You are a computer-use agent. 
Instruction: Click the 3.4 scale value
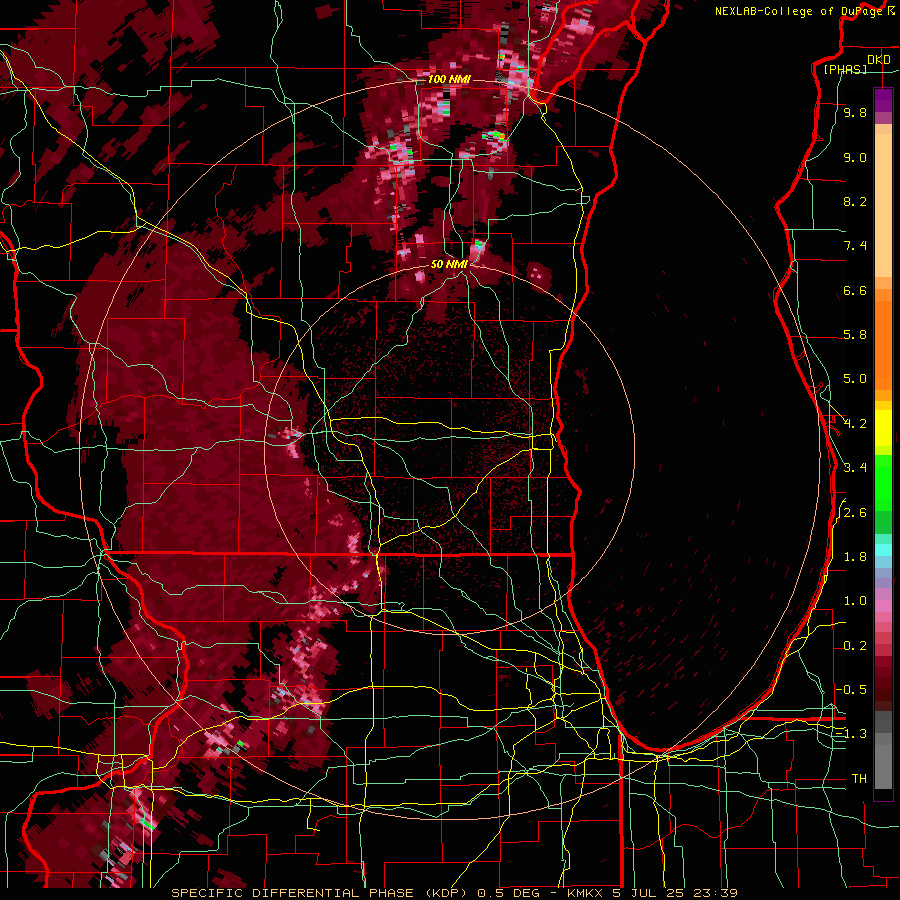point(855,468)
